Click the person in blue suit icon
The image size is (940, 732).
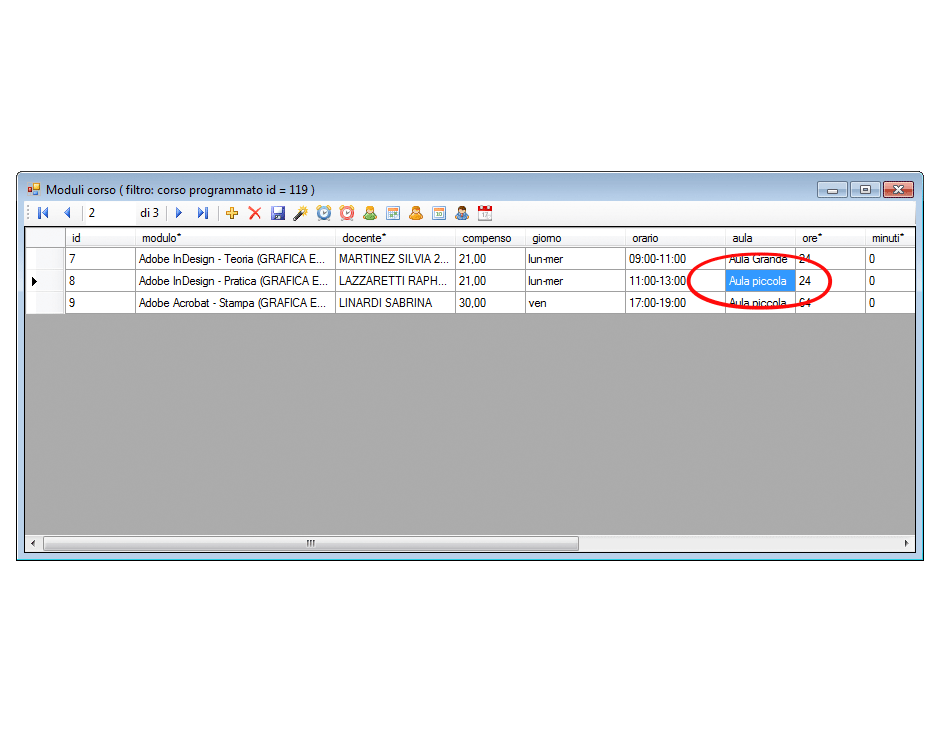[x=462, y=213]
